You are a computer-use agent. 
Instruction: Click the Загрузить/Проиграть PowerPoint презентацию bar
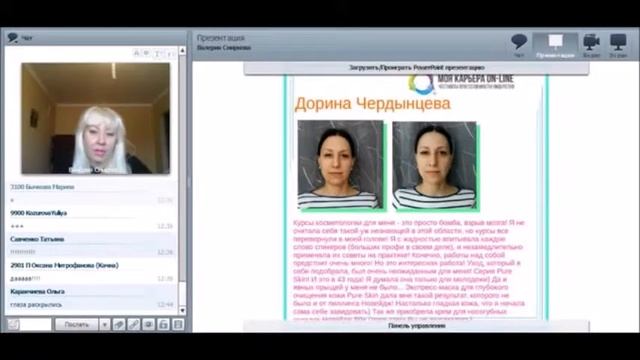[x=416, y=68]
